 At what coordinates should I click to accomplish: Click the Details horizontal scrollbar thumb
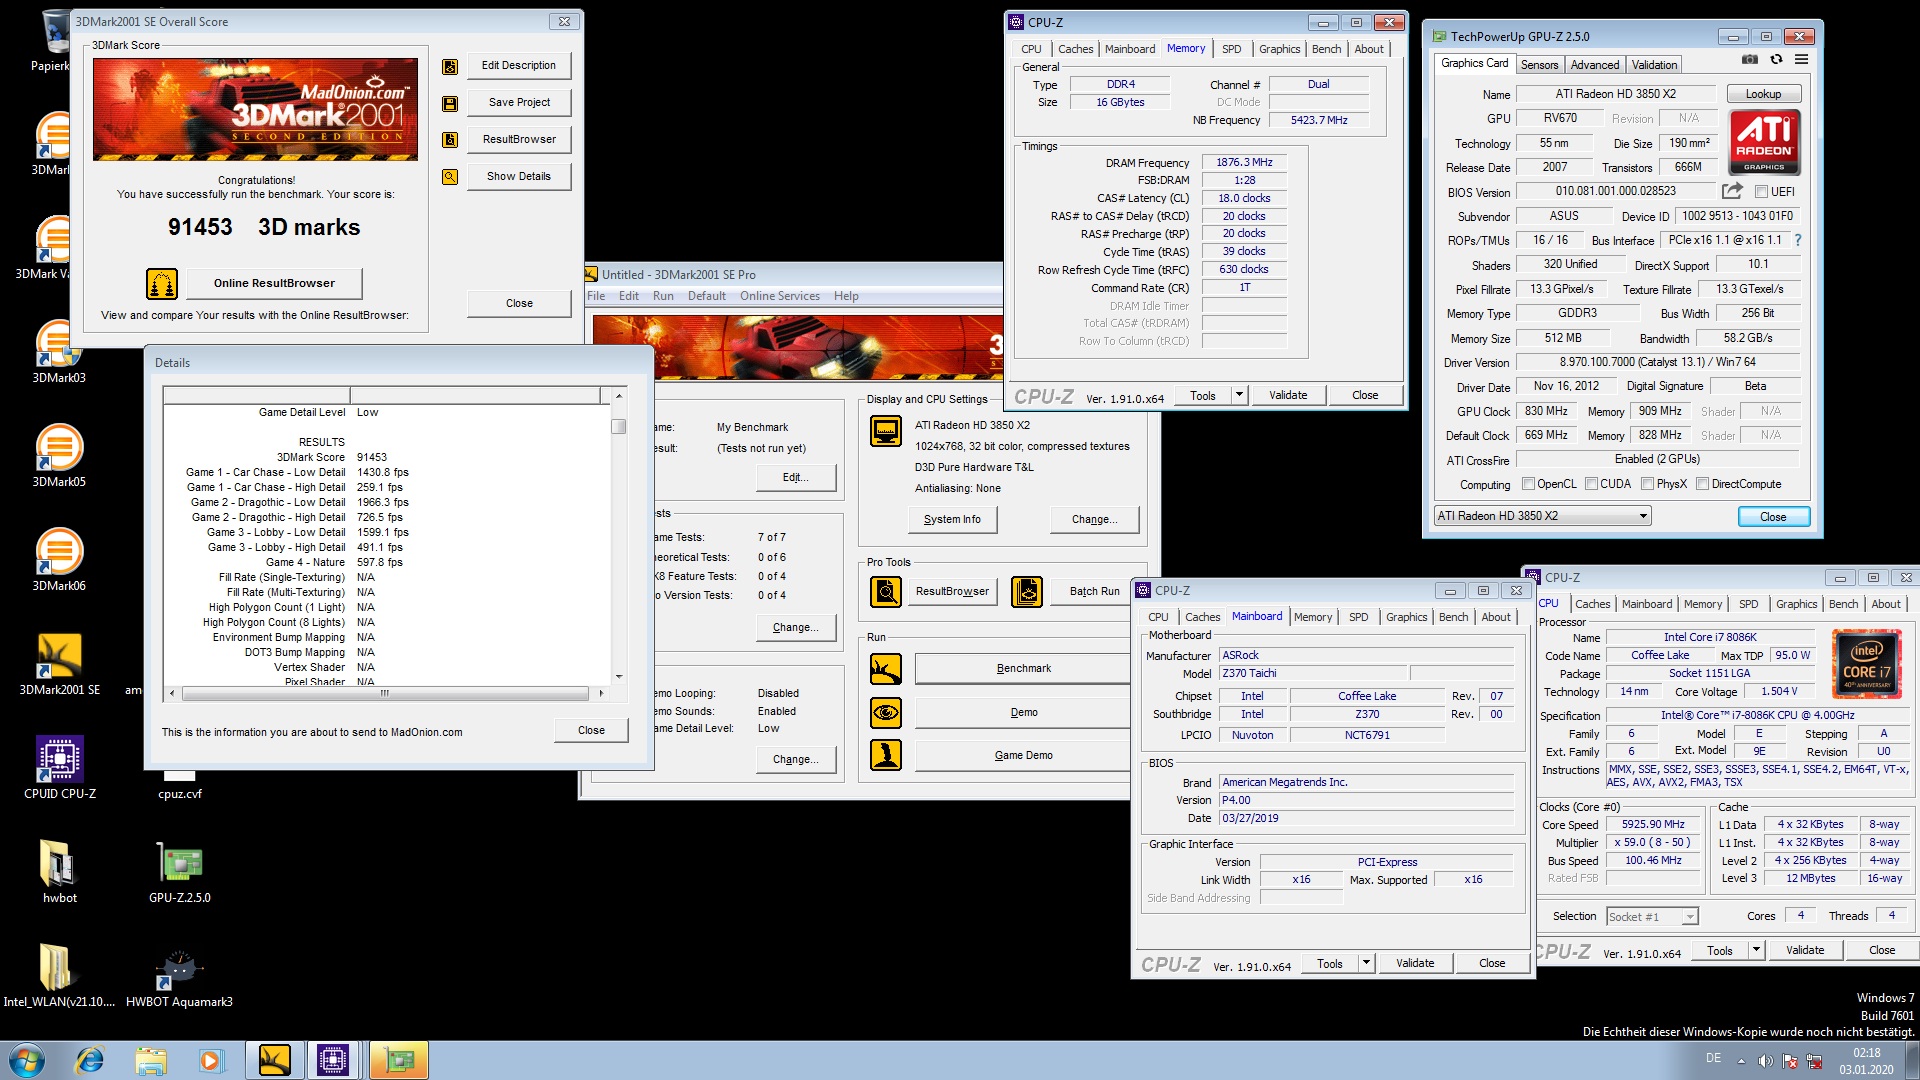[x=385, y=692]
